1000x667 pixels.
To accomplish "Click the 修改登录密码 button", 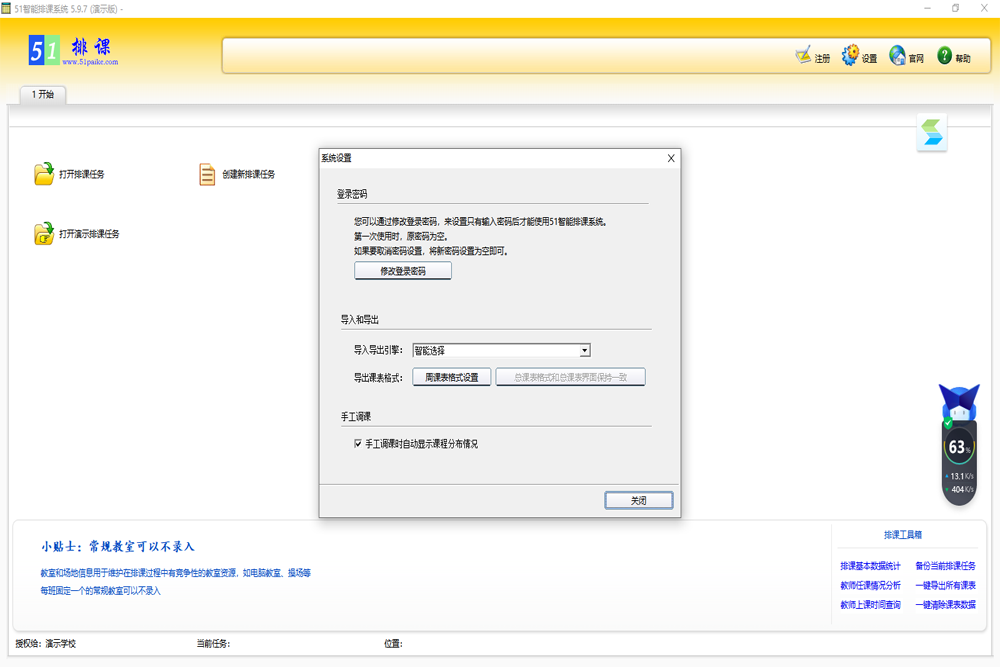I will coord(403,271).
